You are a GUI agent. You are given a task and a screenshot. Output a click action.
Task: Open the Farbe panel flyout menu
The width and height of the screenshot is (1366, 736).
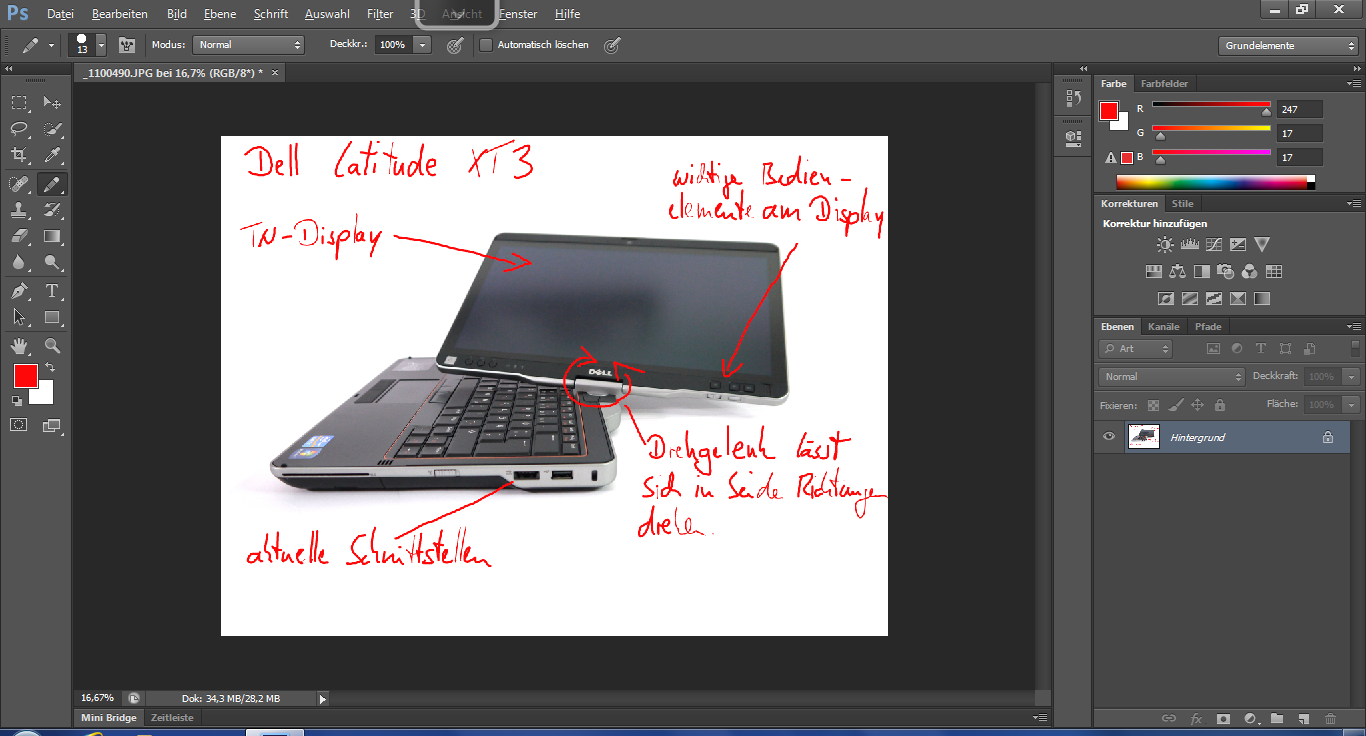click(1354, 84)
